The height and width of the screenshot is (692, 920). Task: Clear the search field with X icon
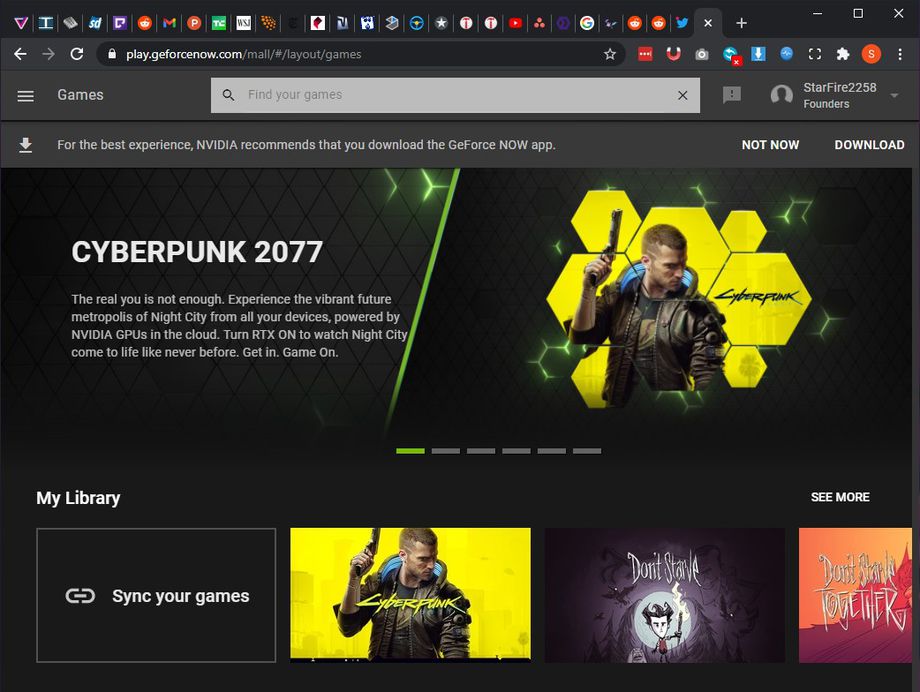pos(683,95)
